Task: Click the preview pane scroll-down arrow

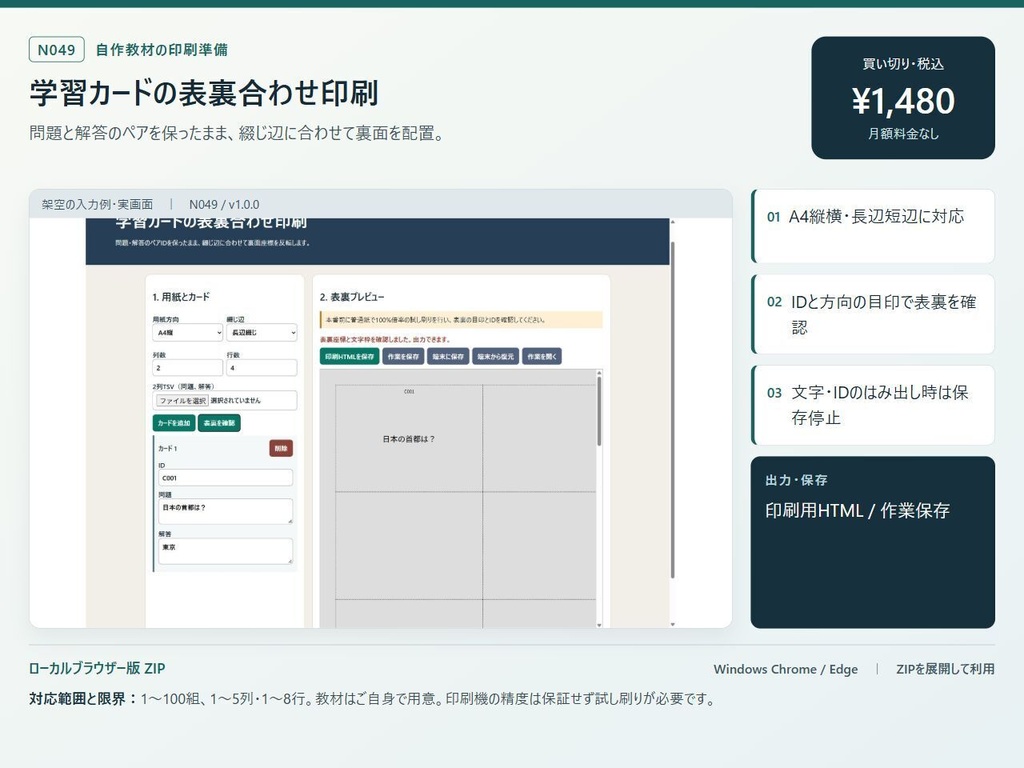Action: coord(599,625)
